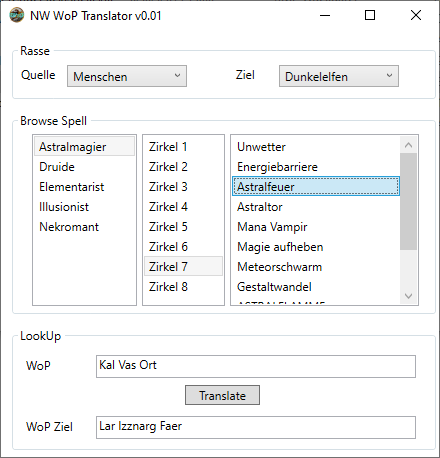Pick the Mana Vampir spell
This screenshot has width=440, height=458.
[x=316, y=227]
